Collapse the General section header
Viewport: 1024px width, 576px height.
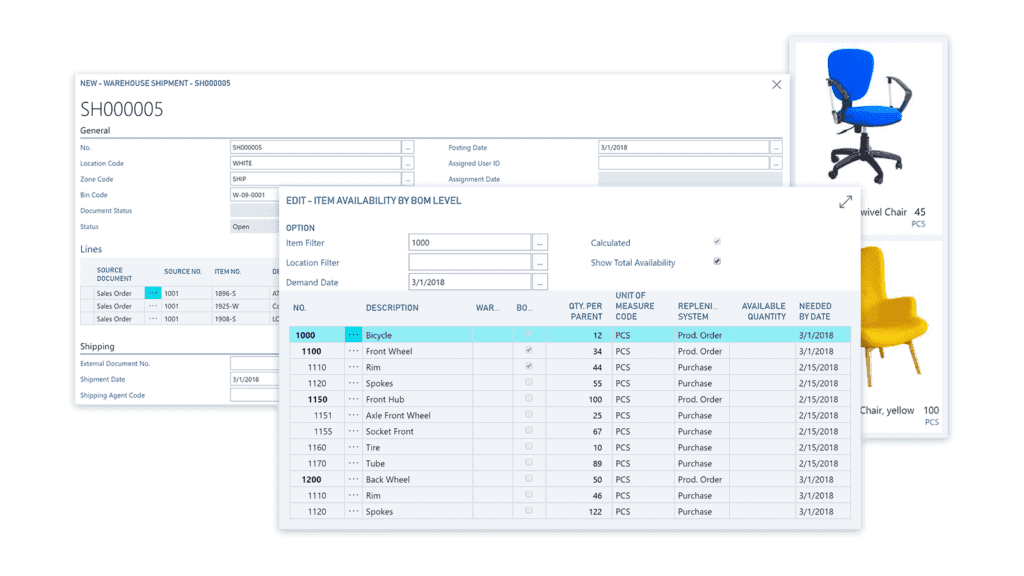coord(95,131)
